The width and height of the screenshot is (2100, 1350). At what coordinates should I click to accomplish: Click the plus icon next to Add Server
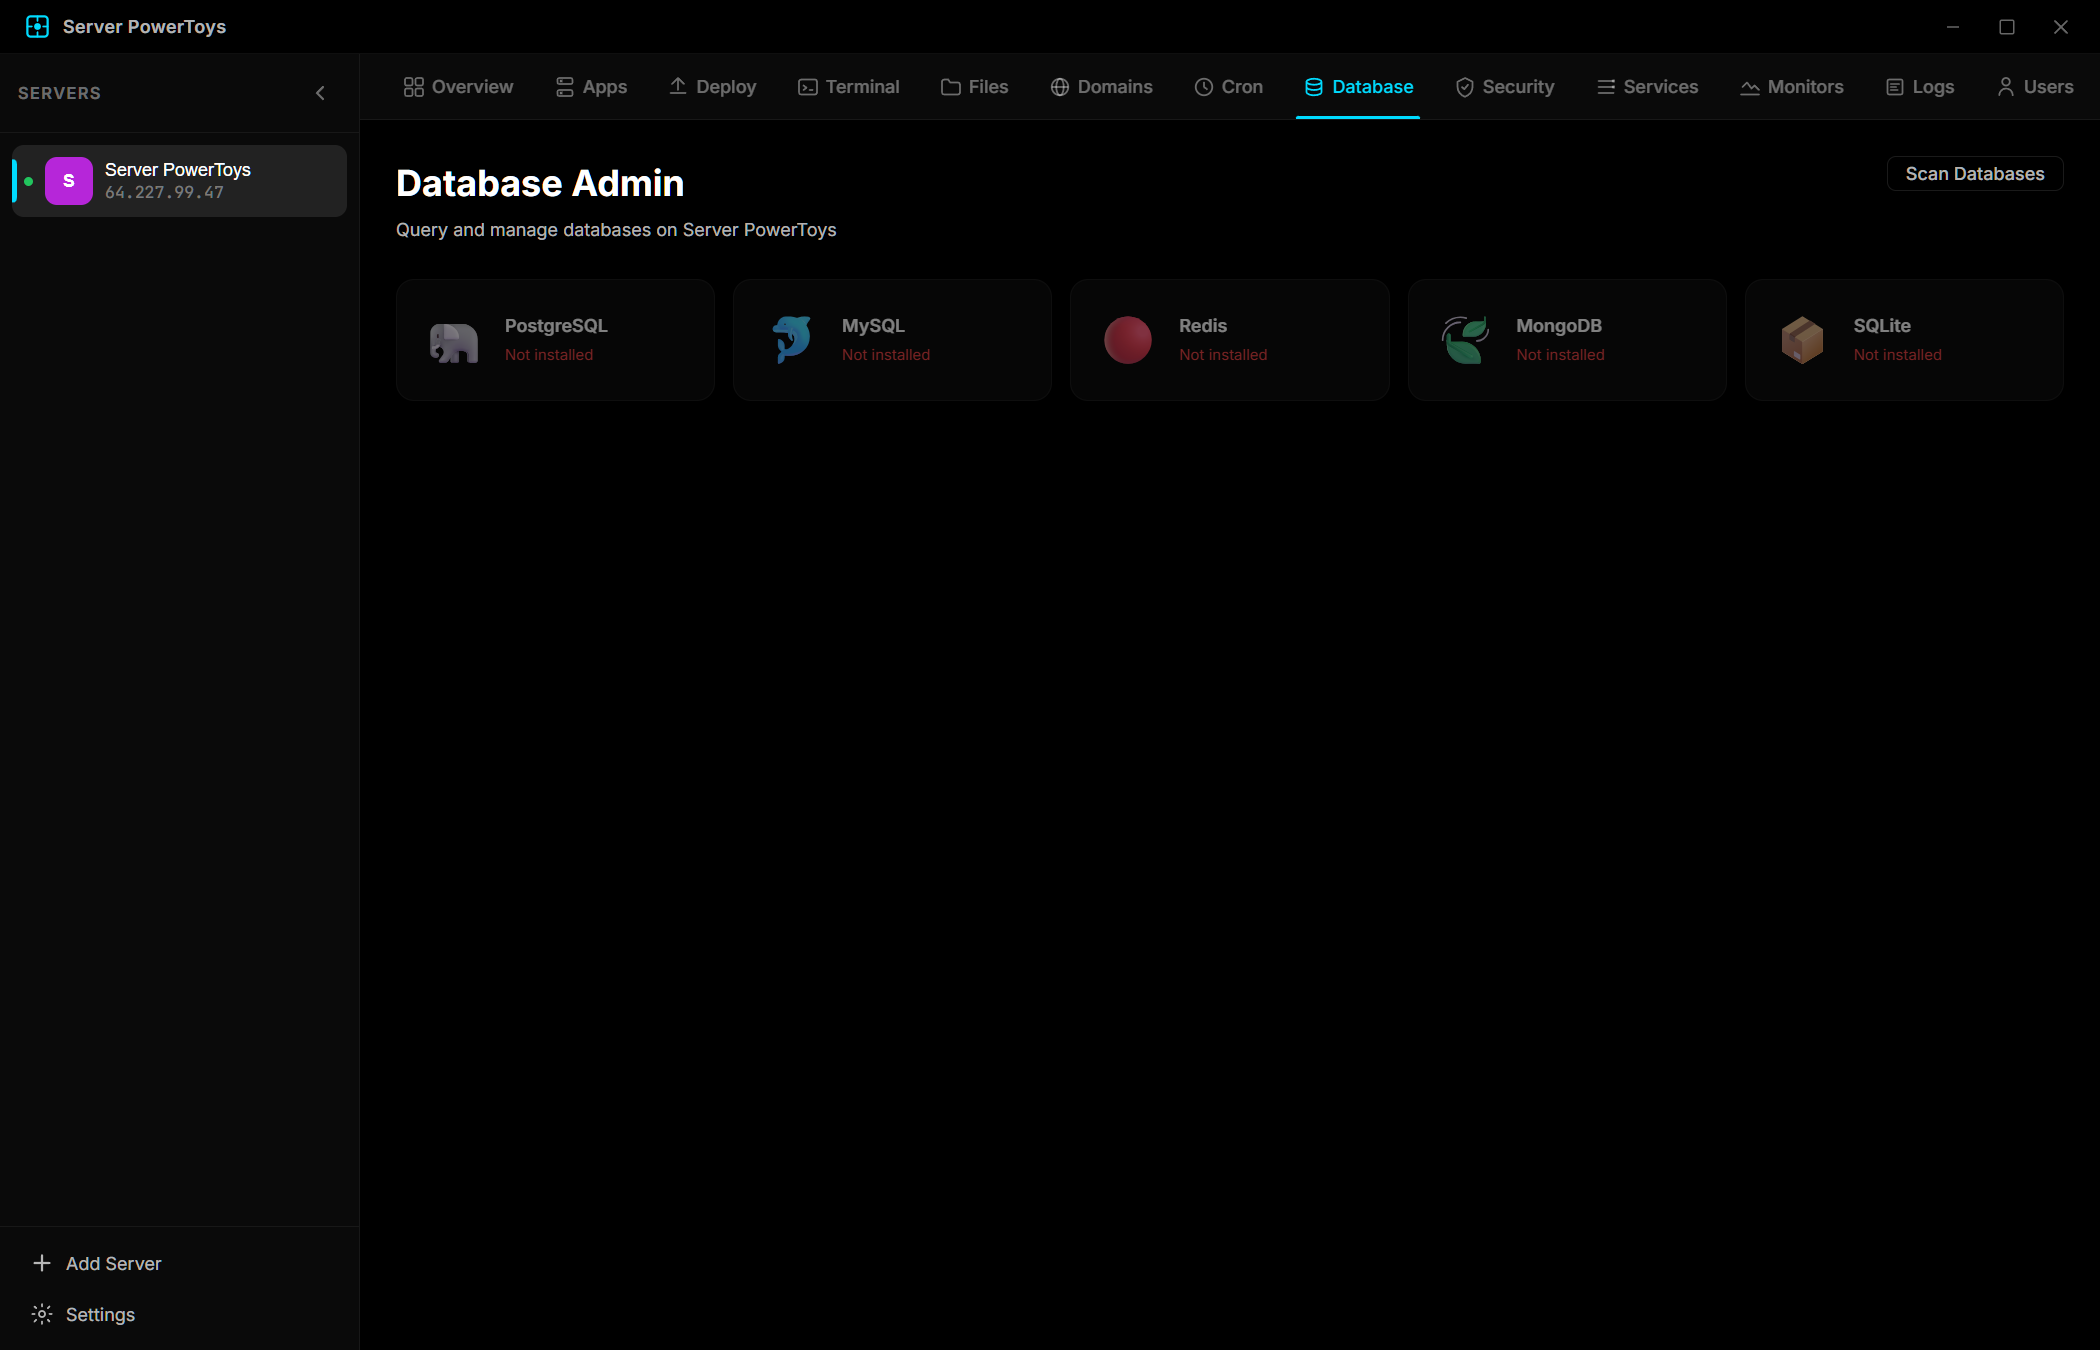[42, 1263]
